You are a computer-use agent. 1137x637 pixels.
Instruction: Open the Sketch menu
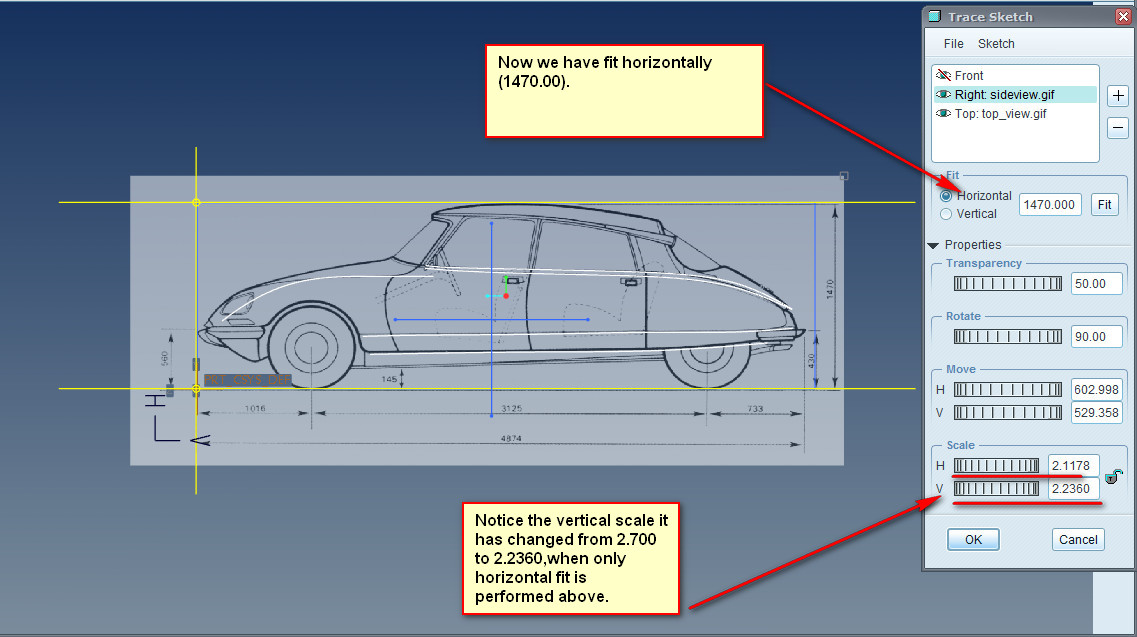point(996,44)
